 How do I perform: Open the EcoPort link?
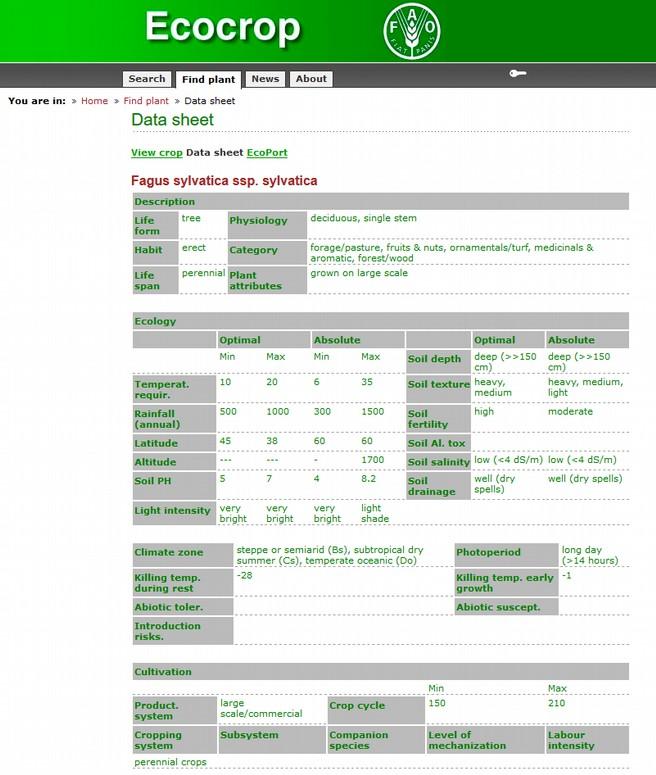(x=267, y=153)
